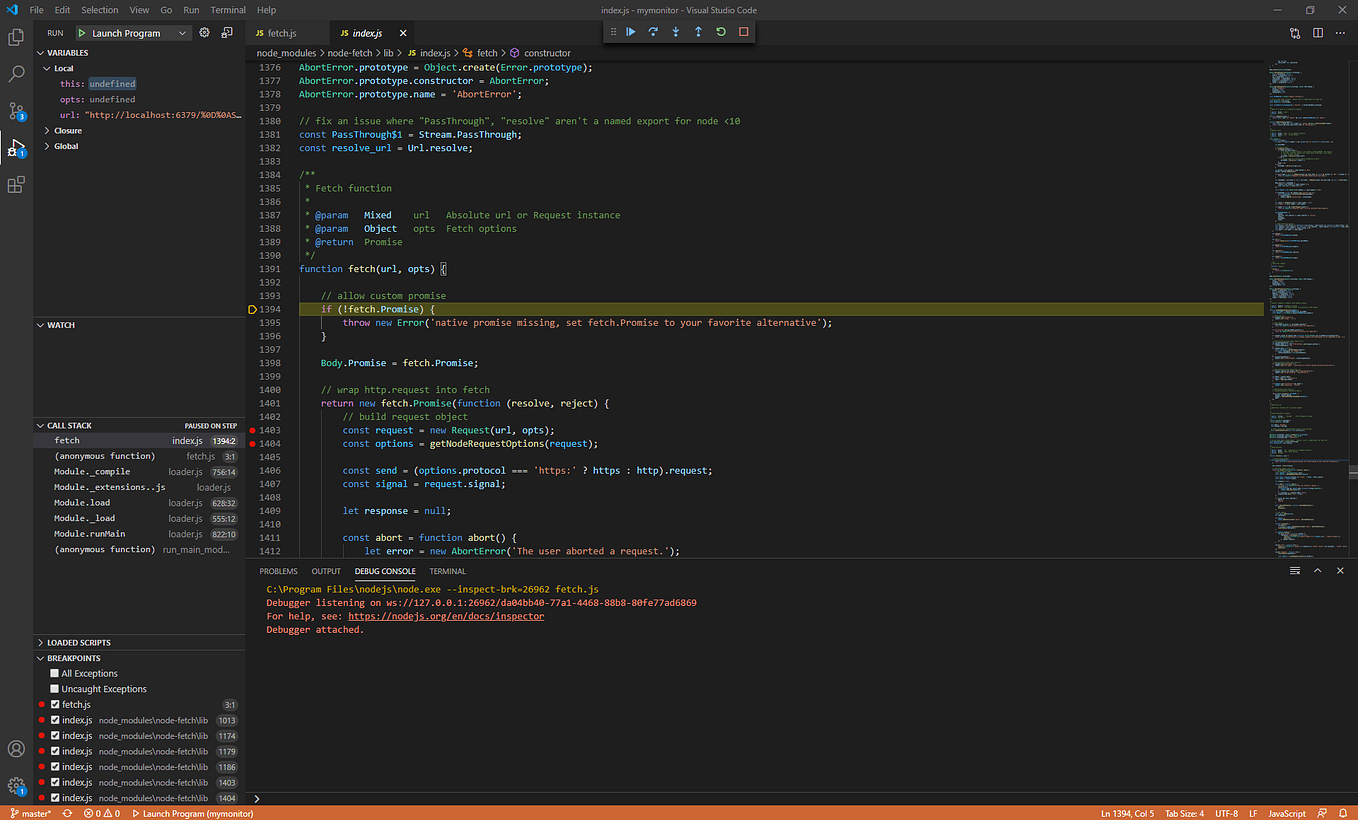Open the nodejs.org inspector docs link
Viewport: 1358px width, 820px height.
pos(446,617)
